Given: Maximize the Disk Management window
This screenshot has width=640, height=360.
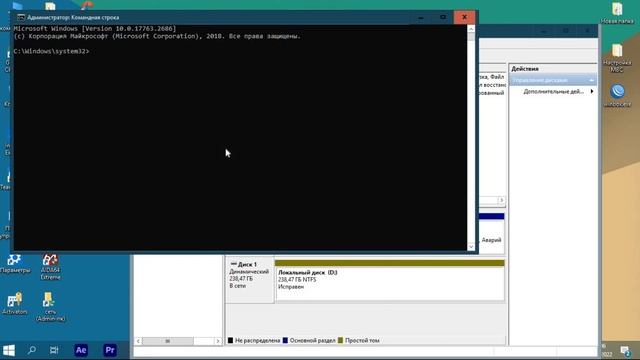Looking at the screenshot, I should tap(566, 31).
